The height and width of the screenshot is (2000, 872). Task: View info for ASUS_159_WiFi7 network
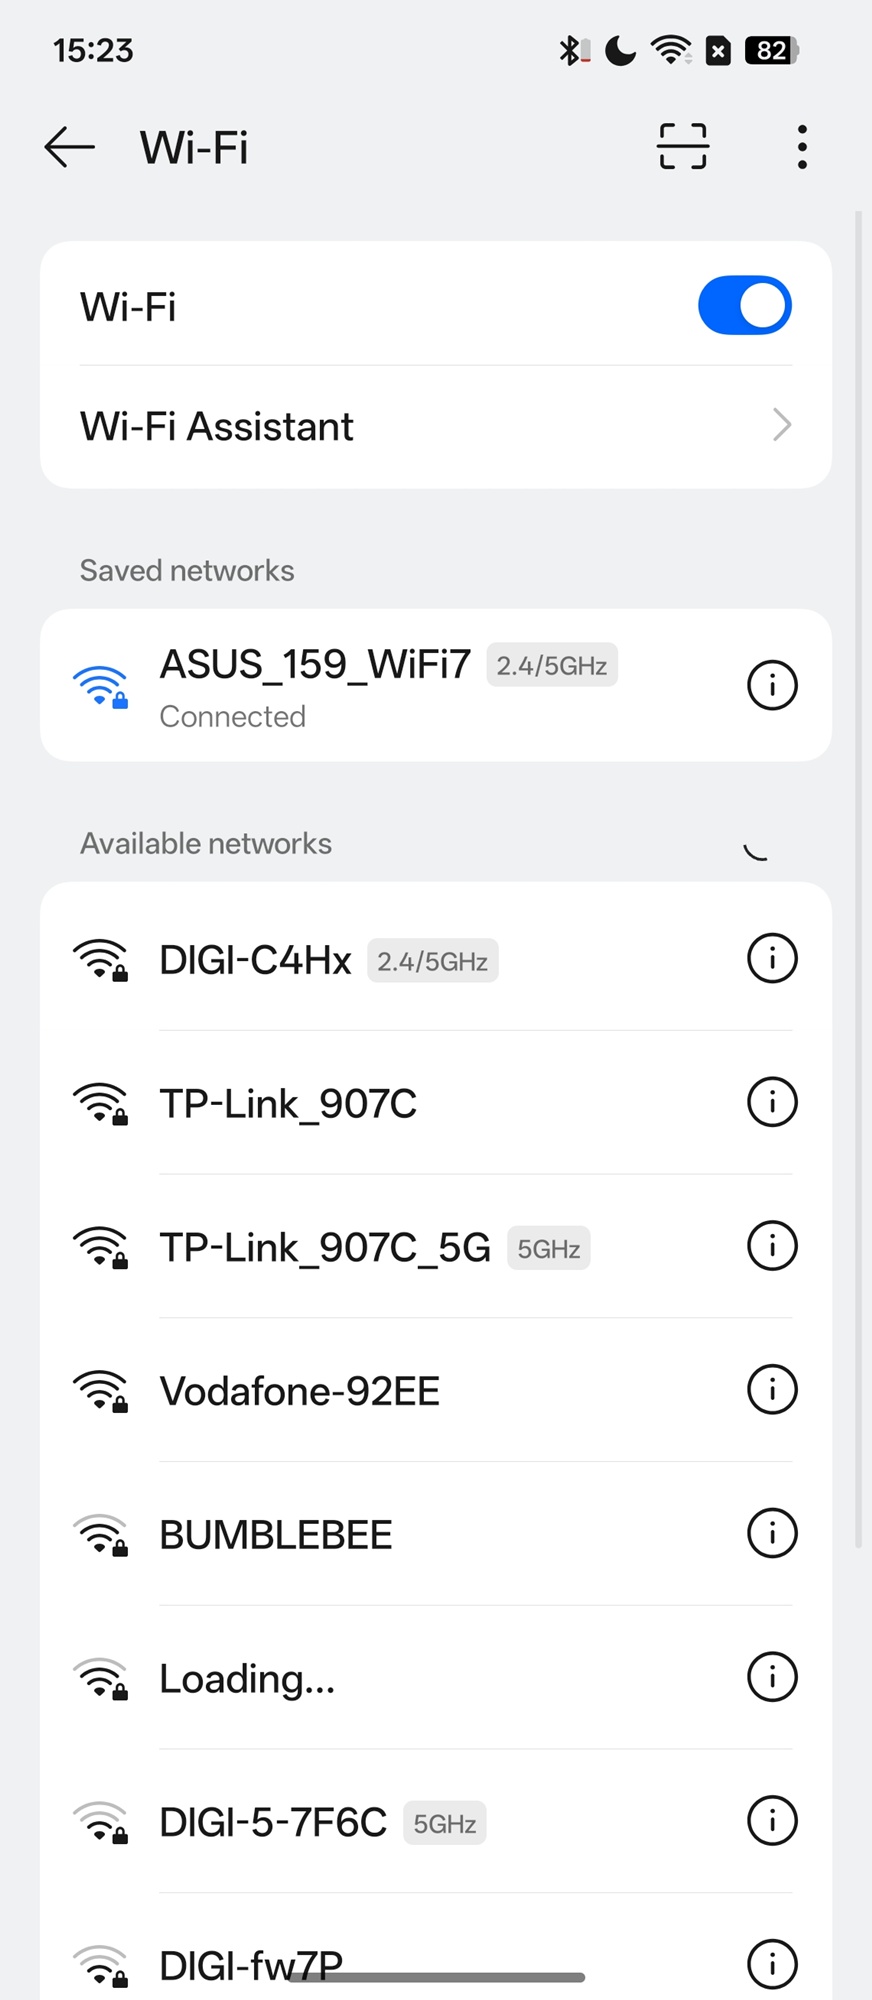point(772,686)
